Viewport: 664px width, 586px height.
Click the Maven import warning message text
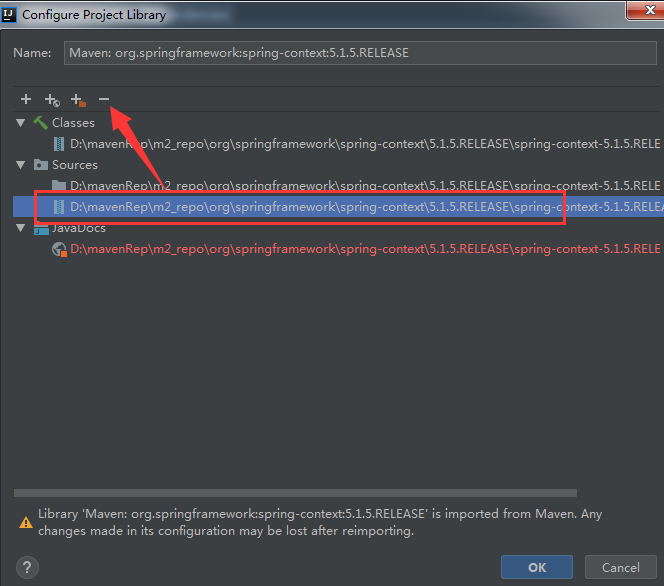click(x=320, y=522)
